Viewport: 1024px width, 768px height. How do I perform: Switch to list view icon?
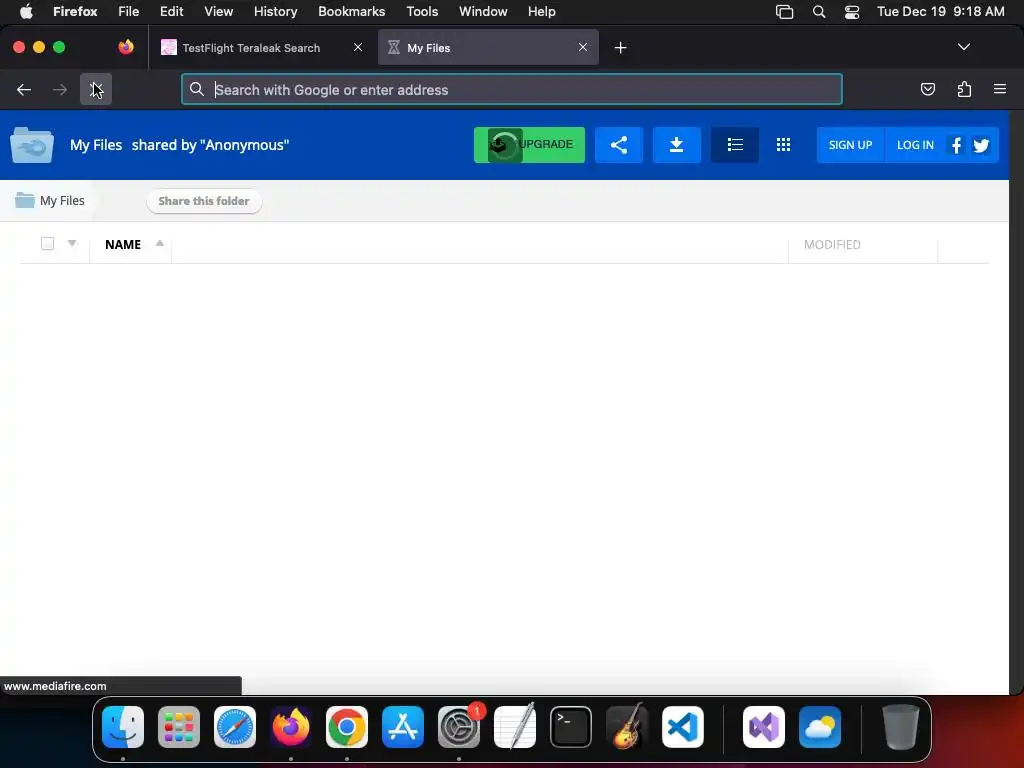pyautogui.click(x=735, y=145)
